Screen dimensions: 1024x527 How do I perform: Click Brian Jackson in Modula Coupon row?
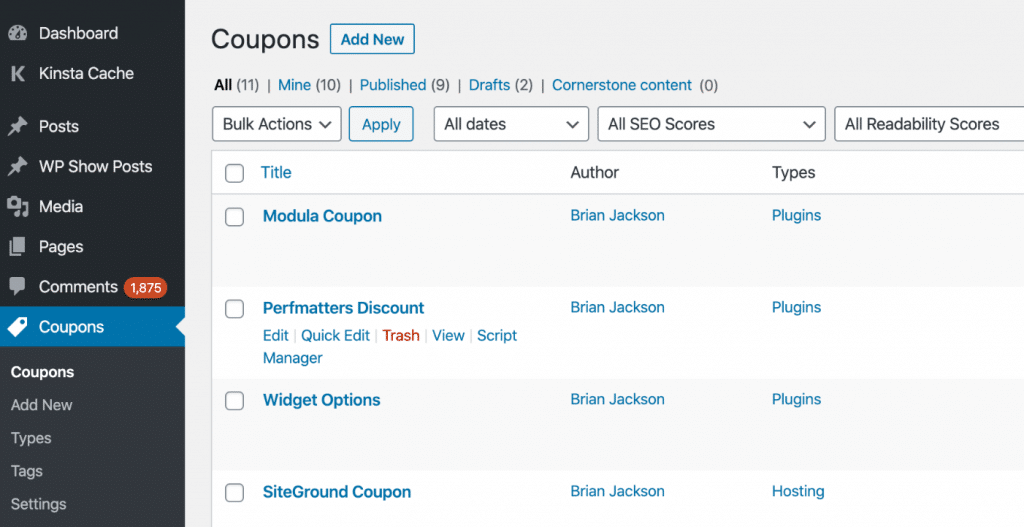point(618,216)
